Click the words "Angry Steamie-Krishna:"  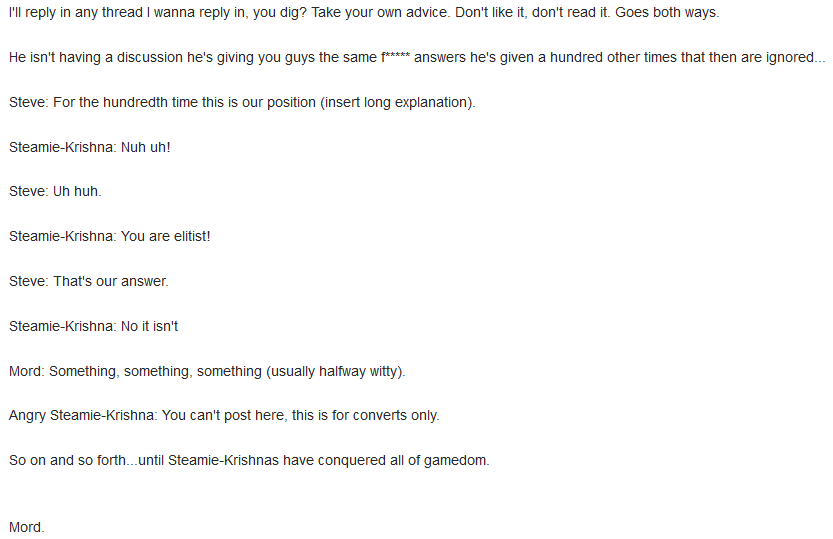click(x=82, y=415)
